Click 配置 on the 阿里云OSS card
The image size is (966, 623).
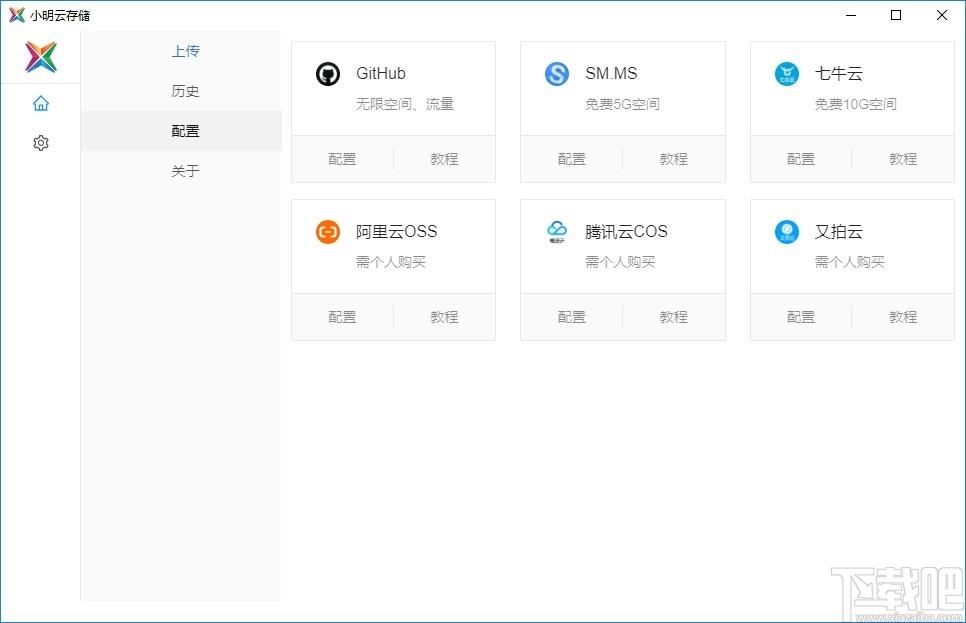pyautogui.click(x=342, y=317)
